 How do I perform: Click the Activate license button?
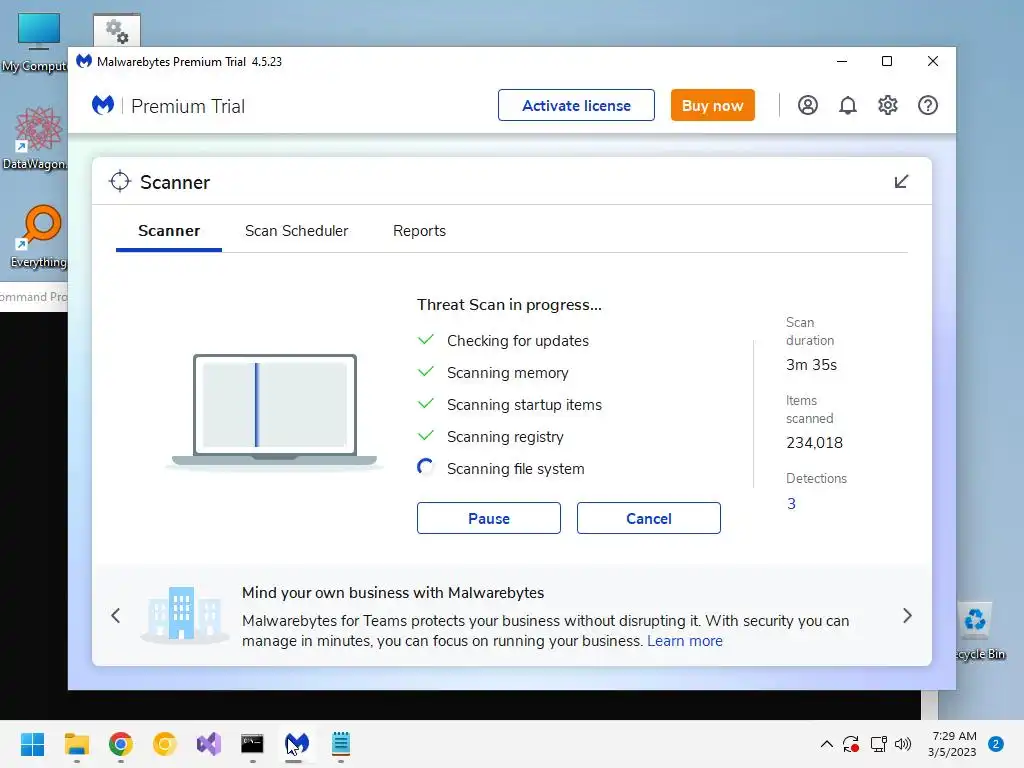(576, 105)
